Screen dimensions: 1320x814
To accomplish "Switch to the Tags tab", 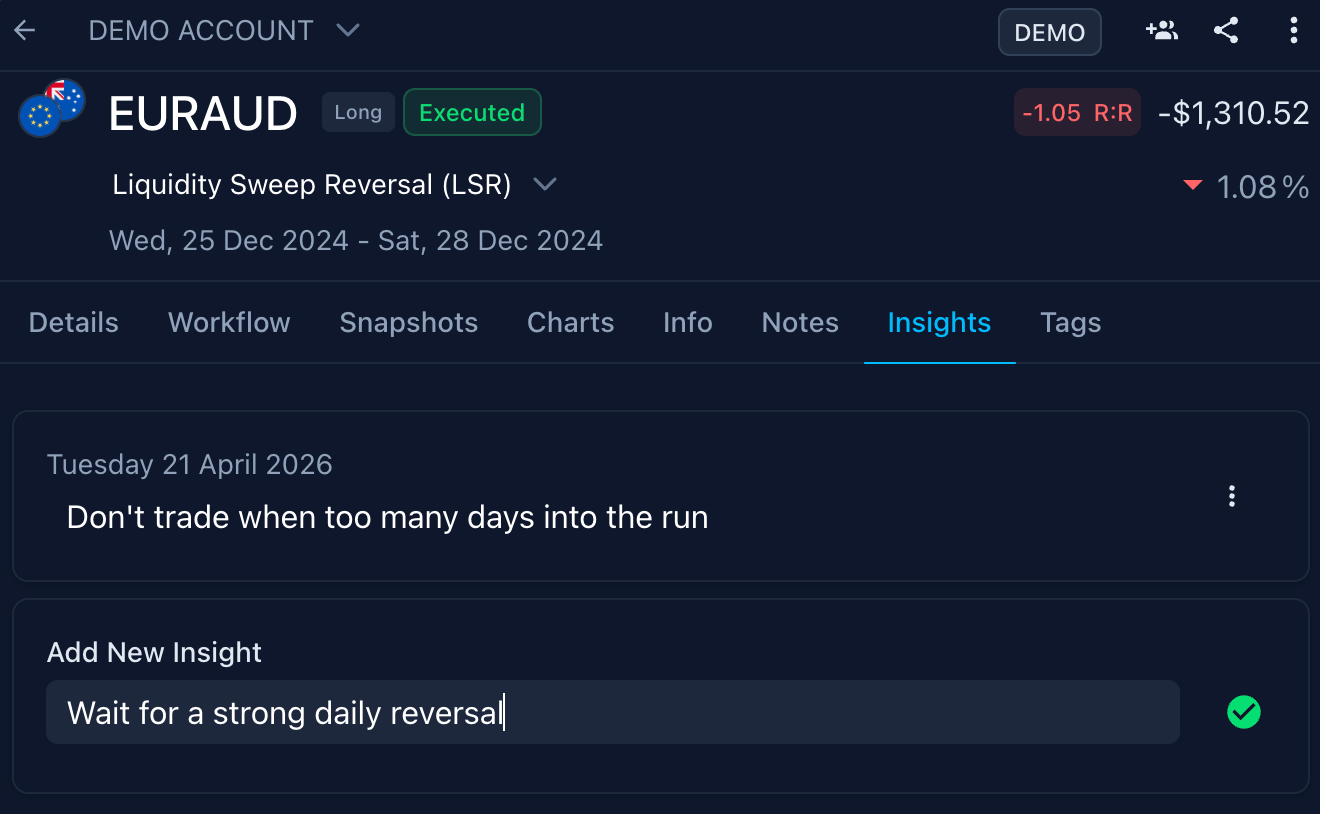I will click(x=1070, y=323).
